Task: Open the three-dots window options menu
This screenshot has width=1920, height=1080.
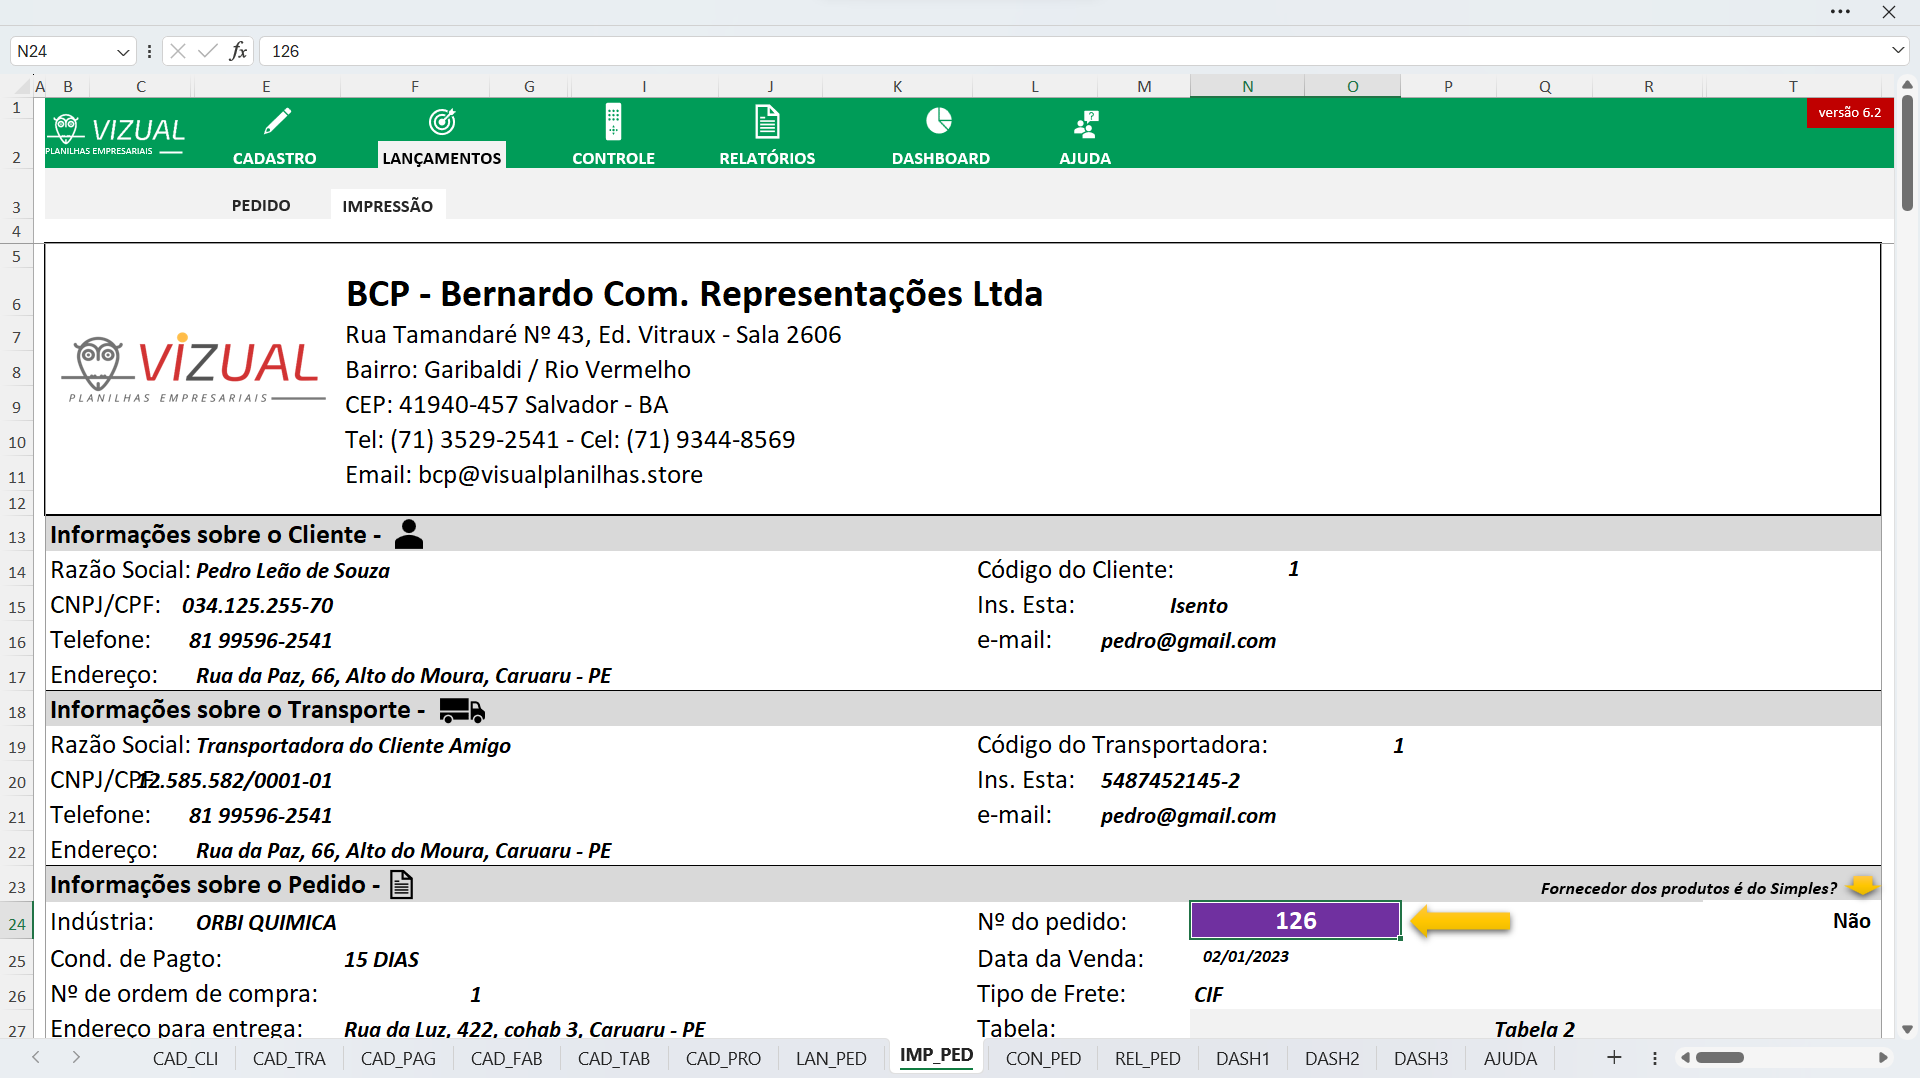Action: click(x=1840, y=12)
